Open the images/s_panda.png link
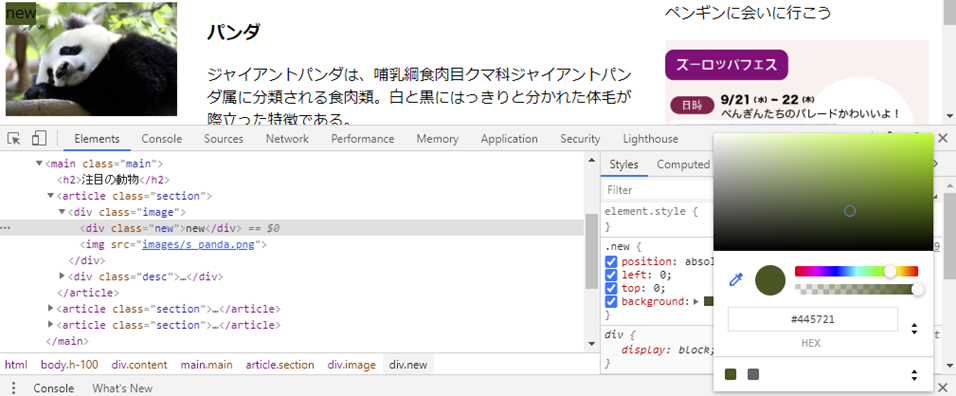956x396 pixels. [x=202, y=244]
